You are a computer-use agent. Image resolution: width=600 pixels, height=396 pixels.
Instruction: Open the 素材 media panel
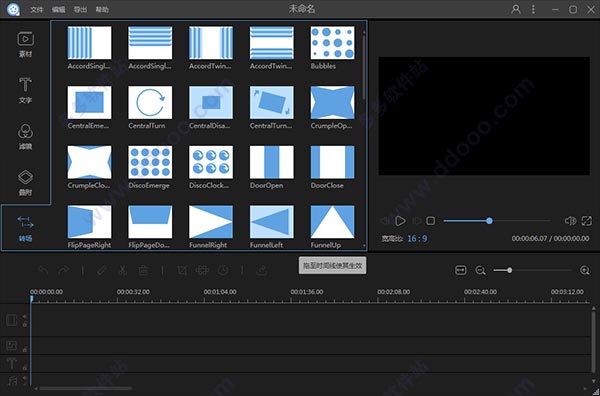coord(25,44)
